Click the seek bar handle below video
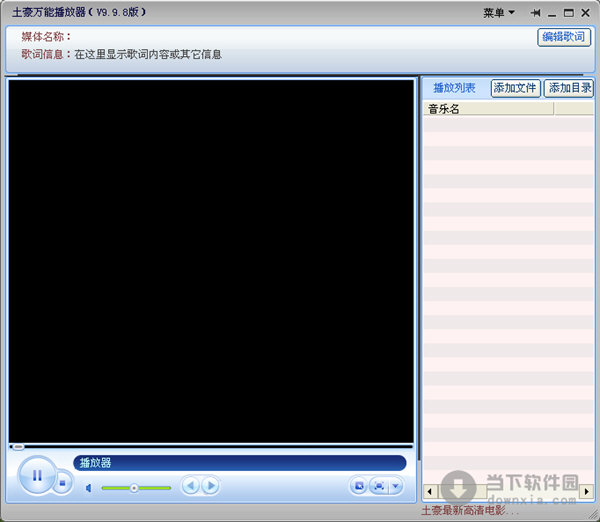The image size is (600, 522). pos(17,446)
